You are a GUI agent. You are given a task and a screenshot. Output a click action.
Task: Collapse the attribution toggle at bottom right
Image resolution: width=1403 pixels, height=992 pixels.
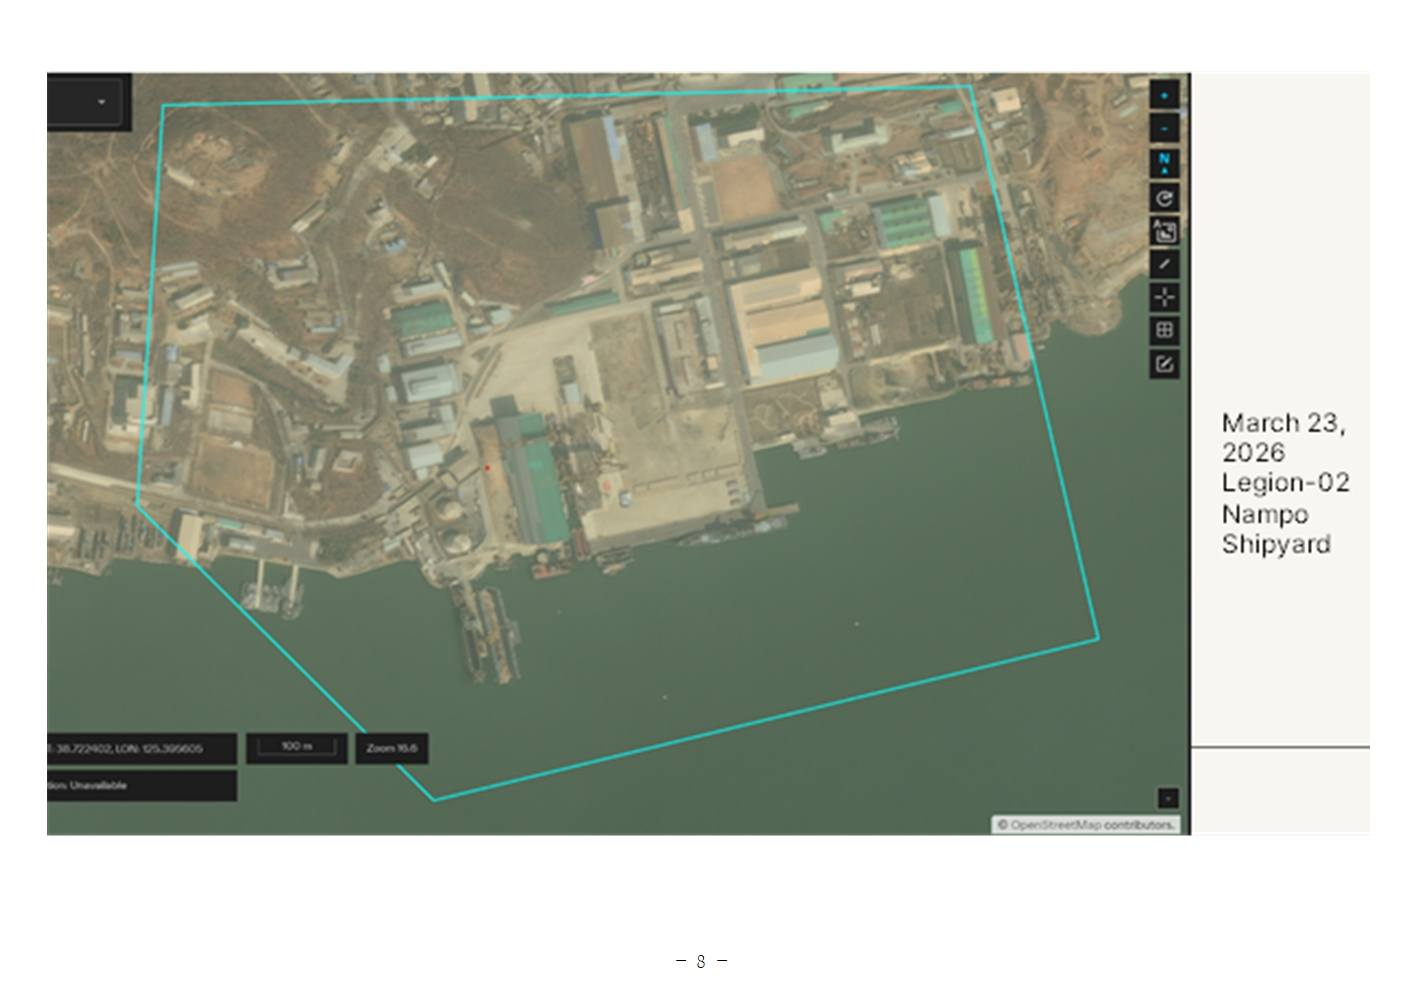[1168, 798]
